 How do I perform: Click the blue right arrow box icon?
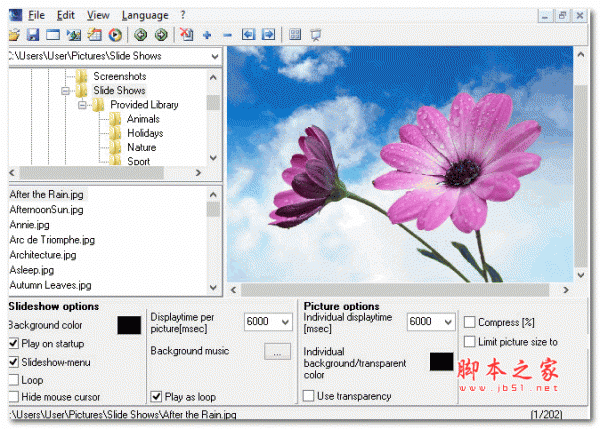pyautogui.click(x=268, y=35)
